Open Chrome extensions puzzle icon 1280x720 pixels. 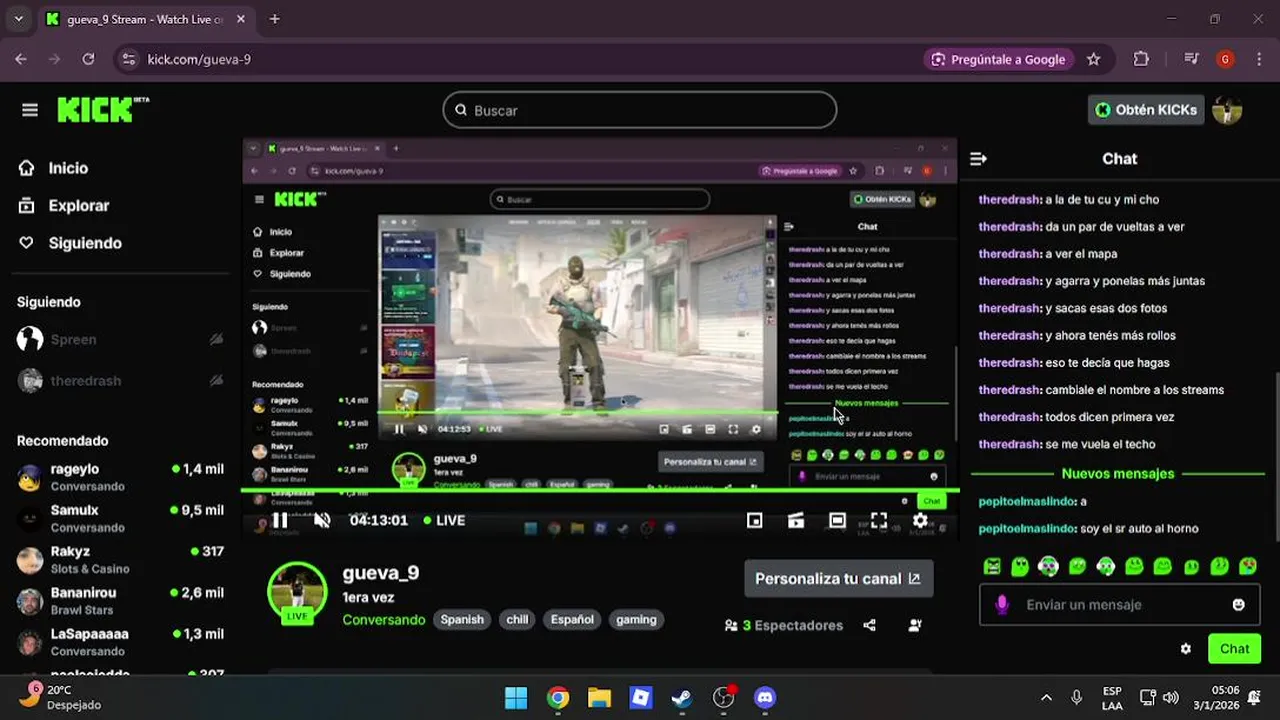[1141, 59]
